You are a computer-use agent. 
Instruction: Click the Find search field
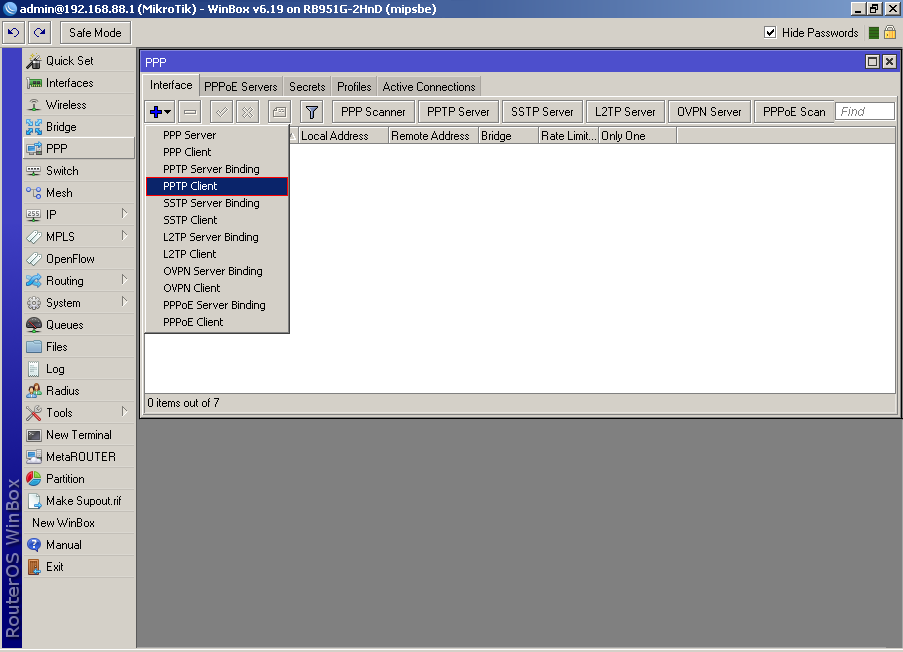click(x=865, y=112)
